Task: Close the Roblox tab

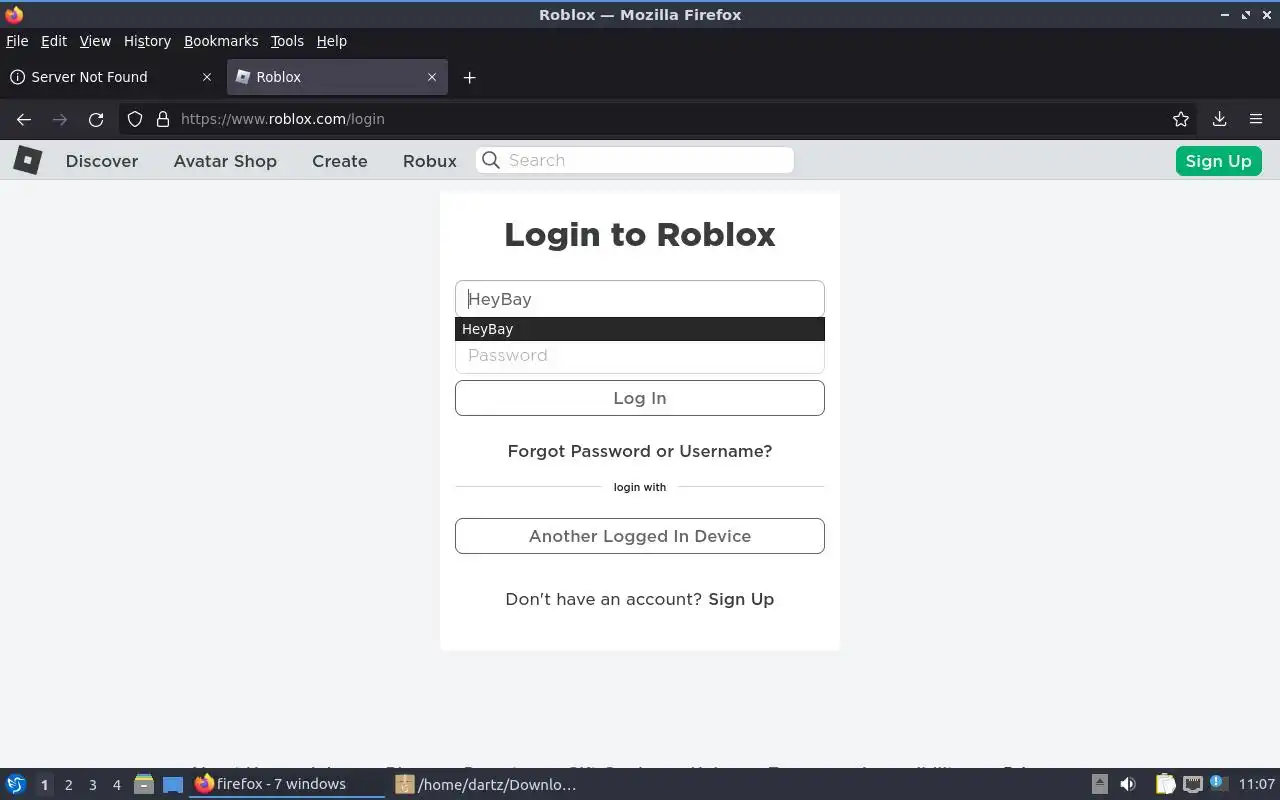Action: pyautogui.click(x=432, y=77)
